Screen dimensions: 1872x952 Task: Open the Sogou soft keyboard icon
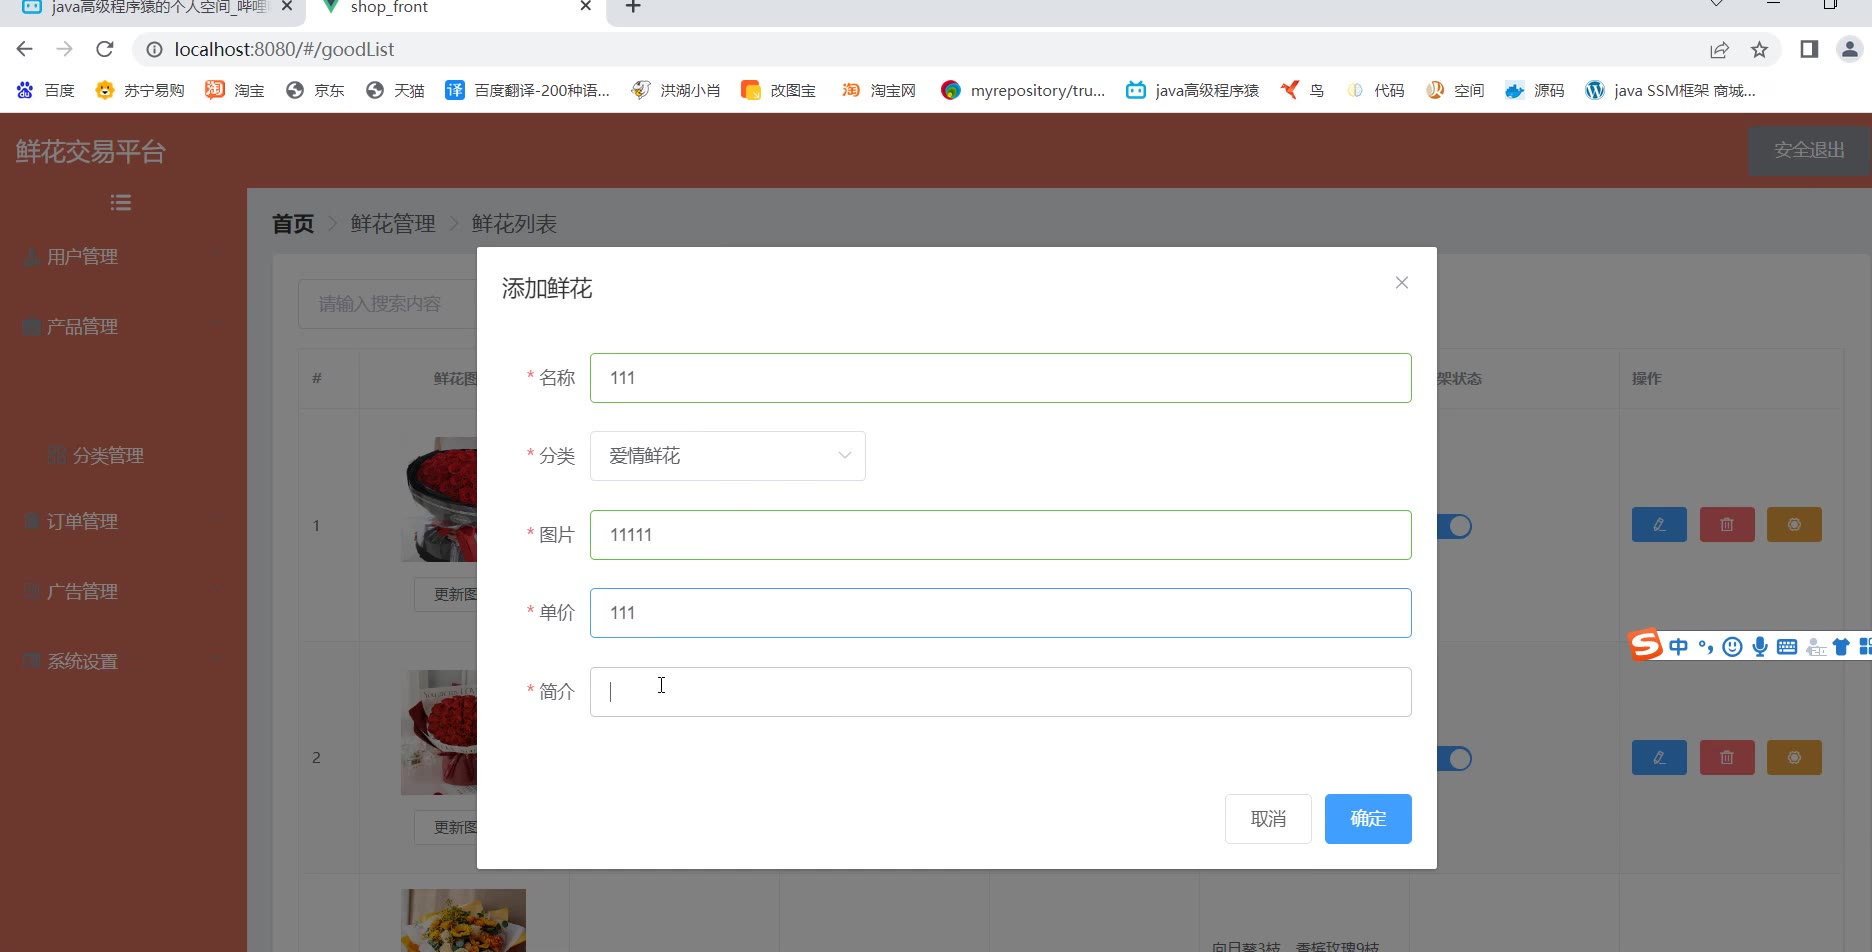(1787, 647)
